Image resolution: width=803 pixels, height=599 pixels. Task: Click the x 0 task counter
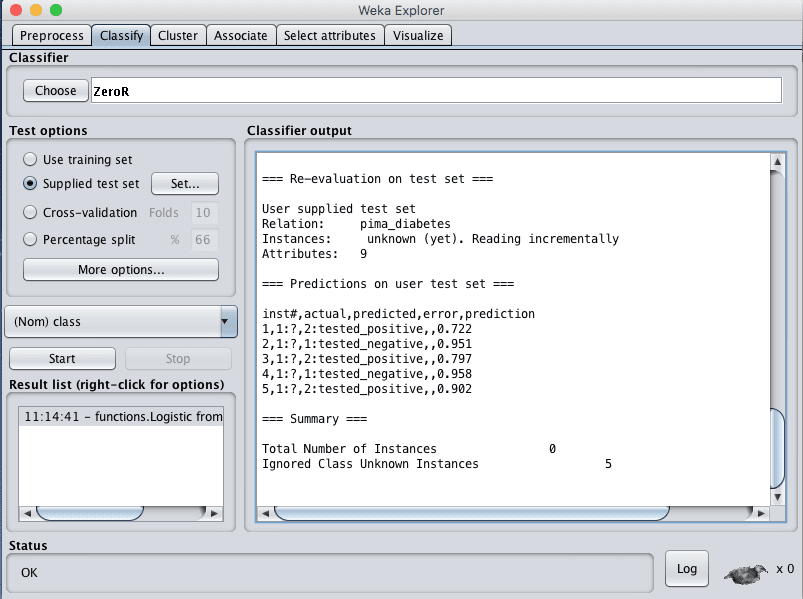(785, 569)
